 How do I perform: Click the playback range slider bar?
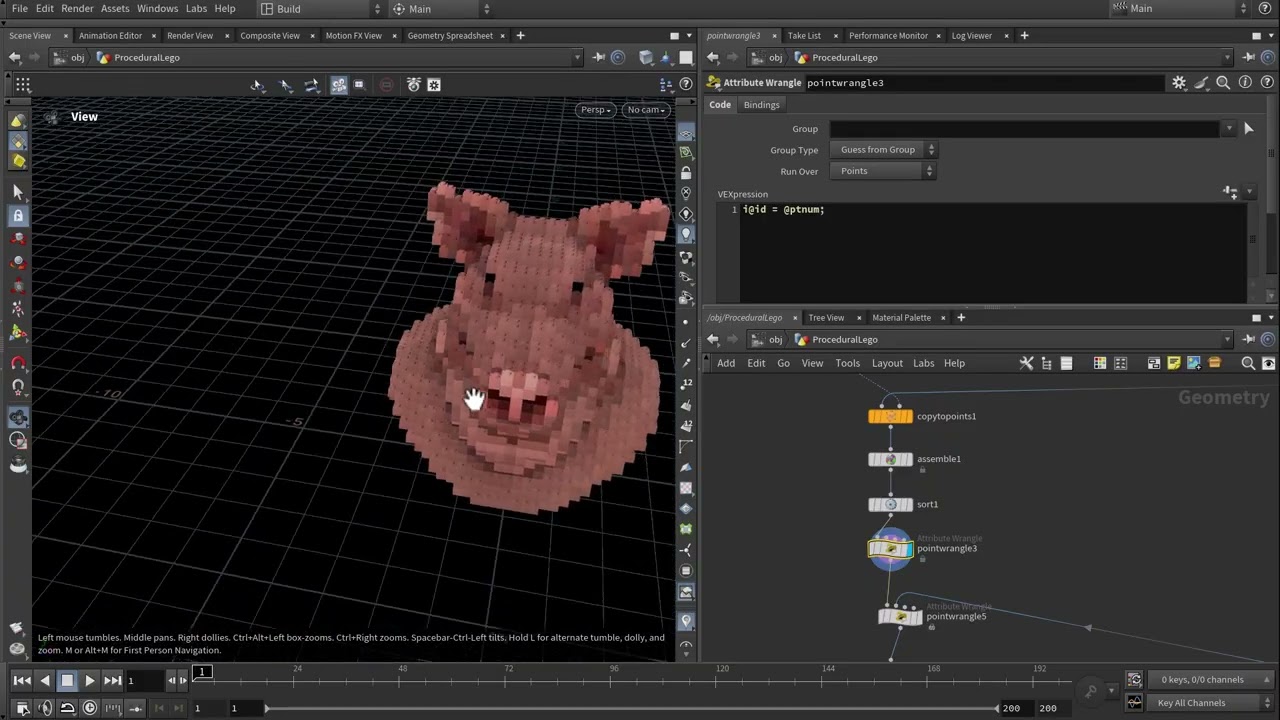click(632, 708)
